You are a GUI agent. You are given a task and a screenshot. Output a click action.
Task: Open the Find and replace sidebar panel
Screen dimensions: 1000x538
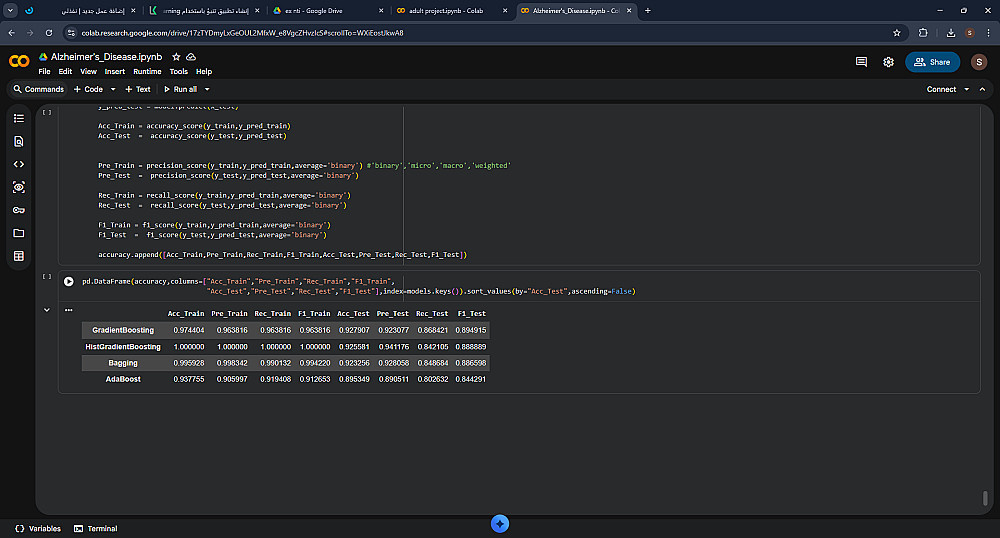tap(18, 141)
